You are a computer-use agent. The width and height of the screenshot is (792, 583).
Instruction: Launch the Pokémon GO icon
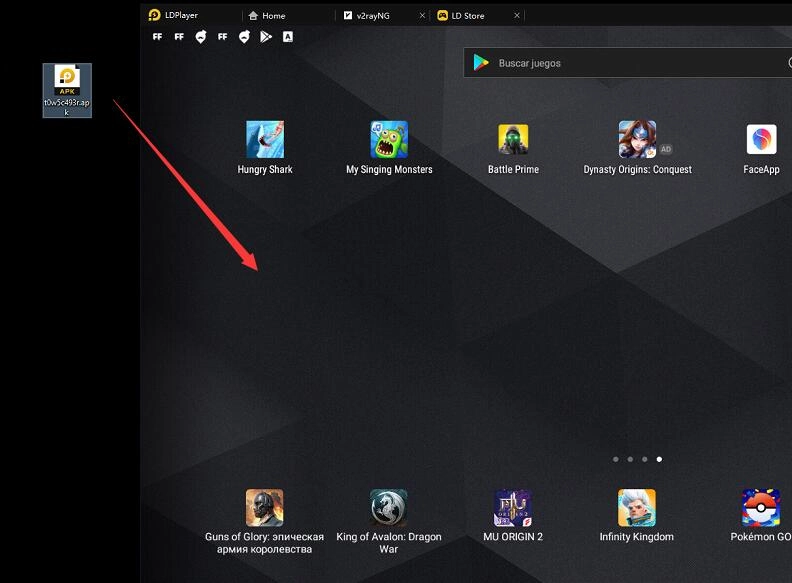(x=761, y=508)
